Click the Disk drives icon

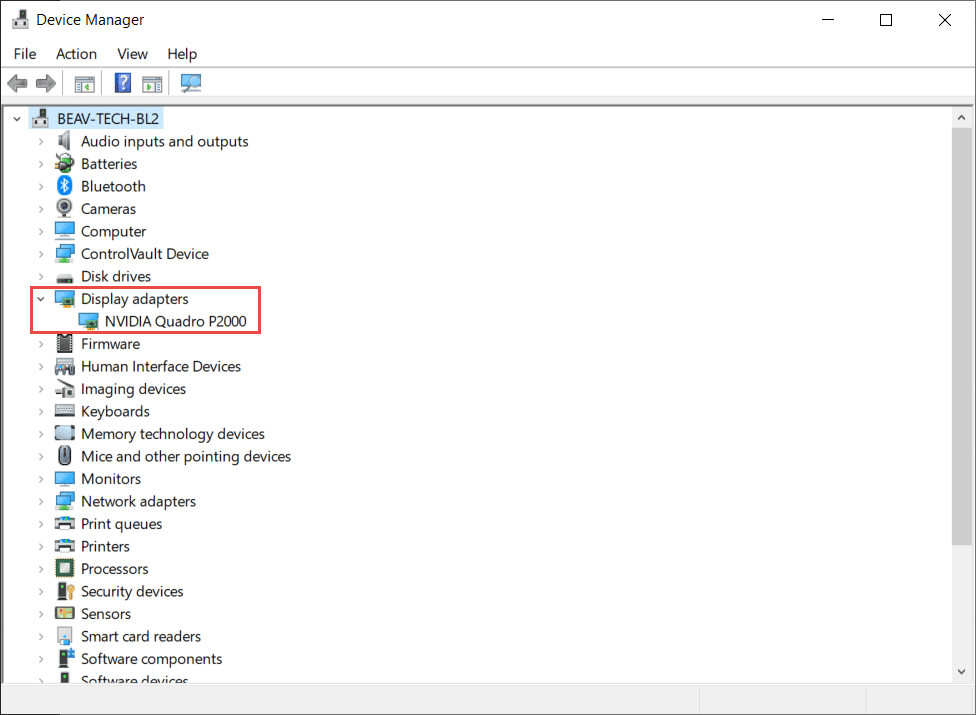[65, 278]
